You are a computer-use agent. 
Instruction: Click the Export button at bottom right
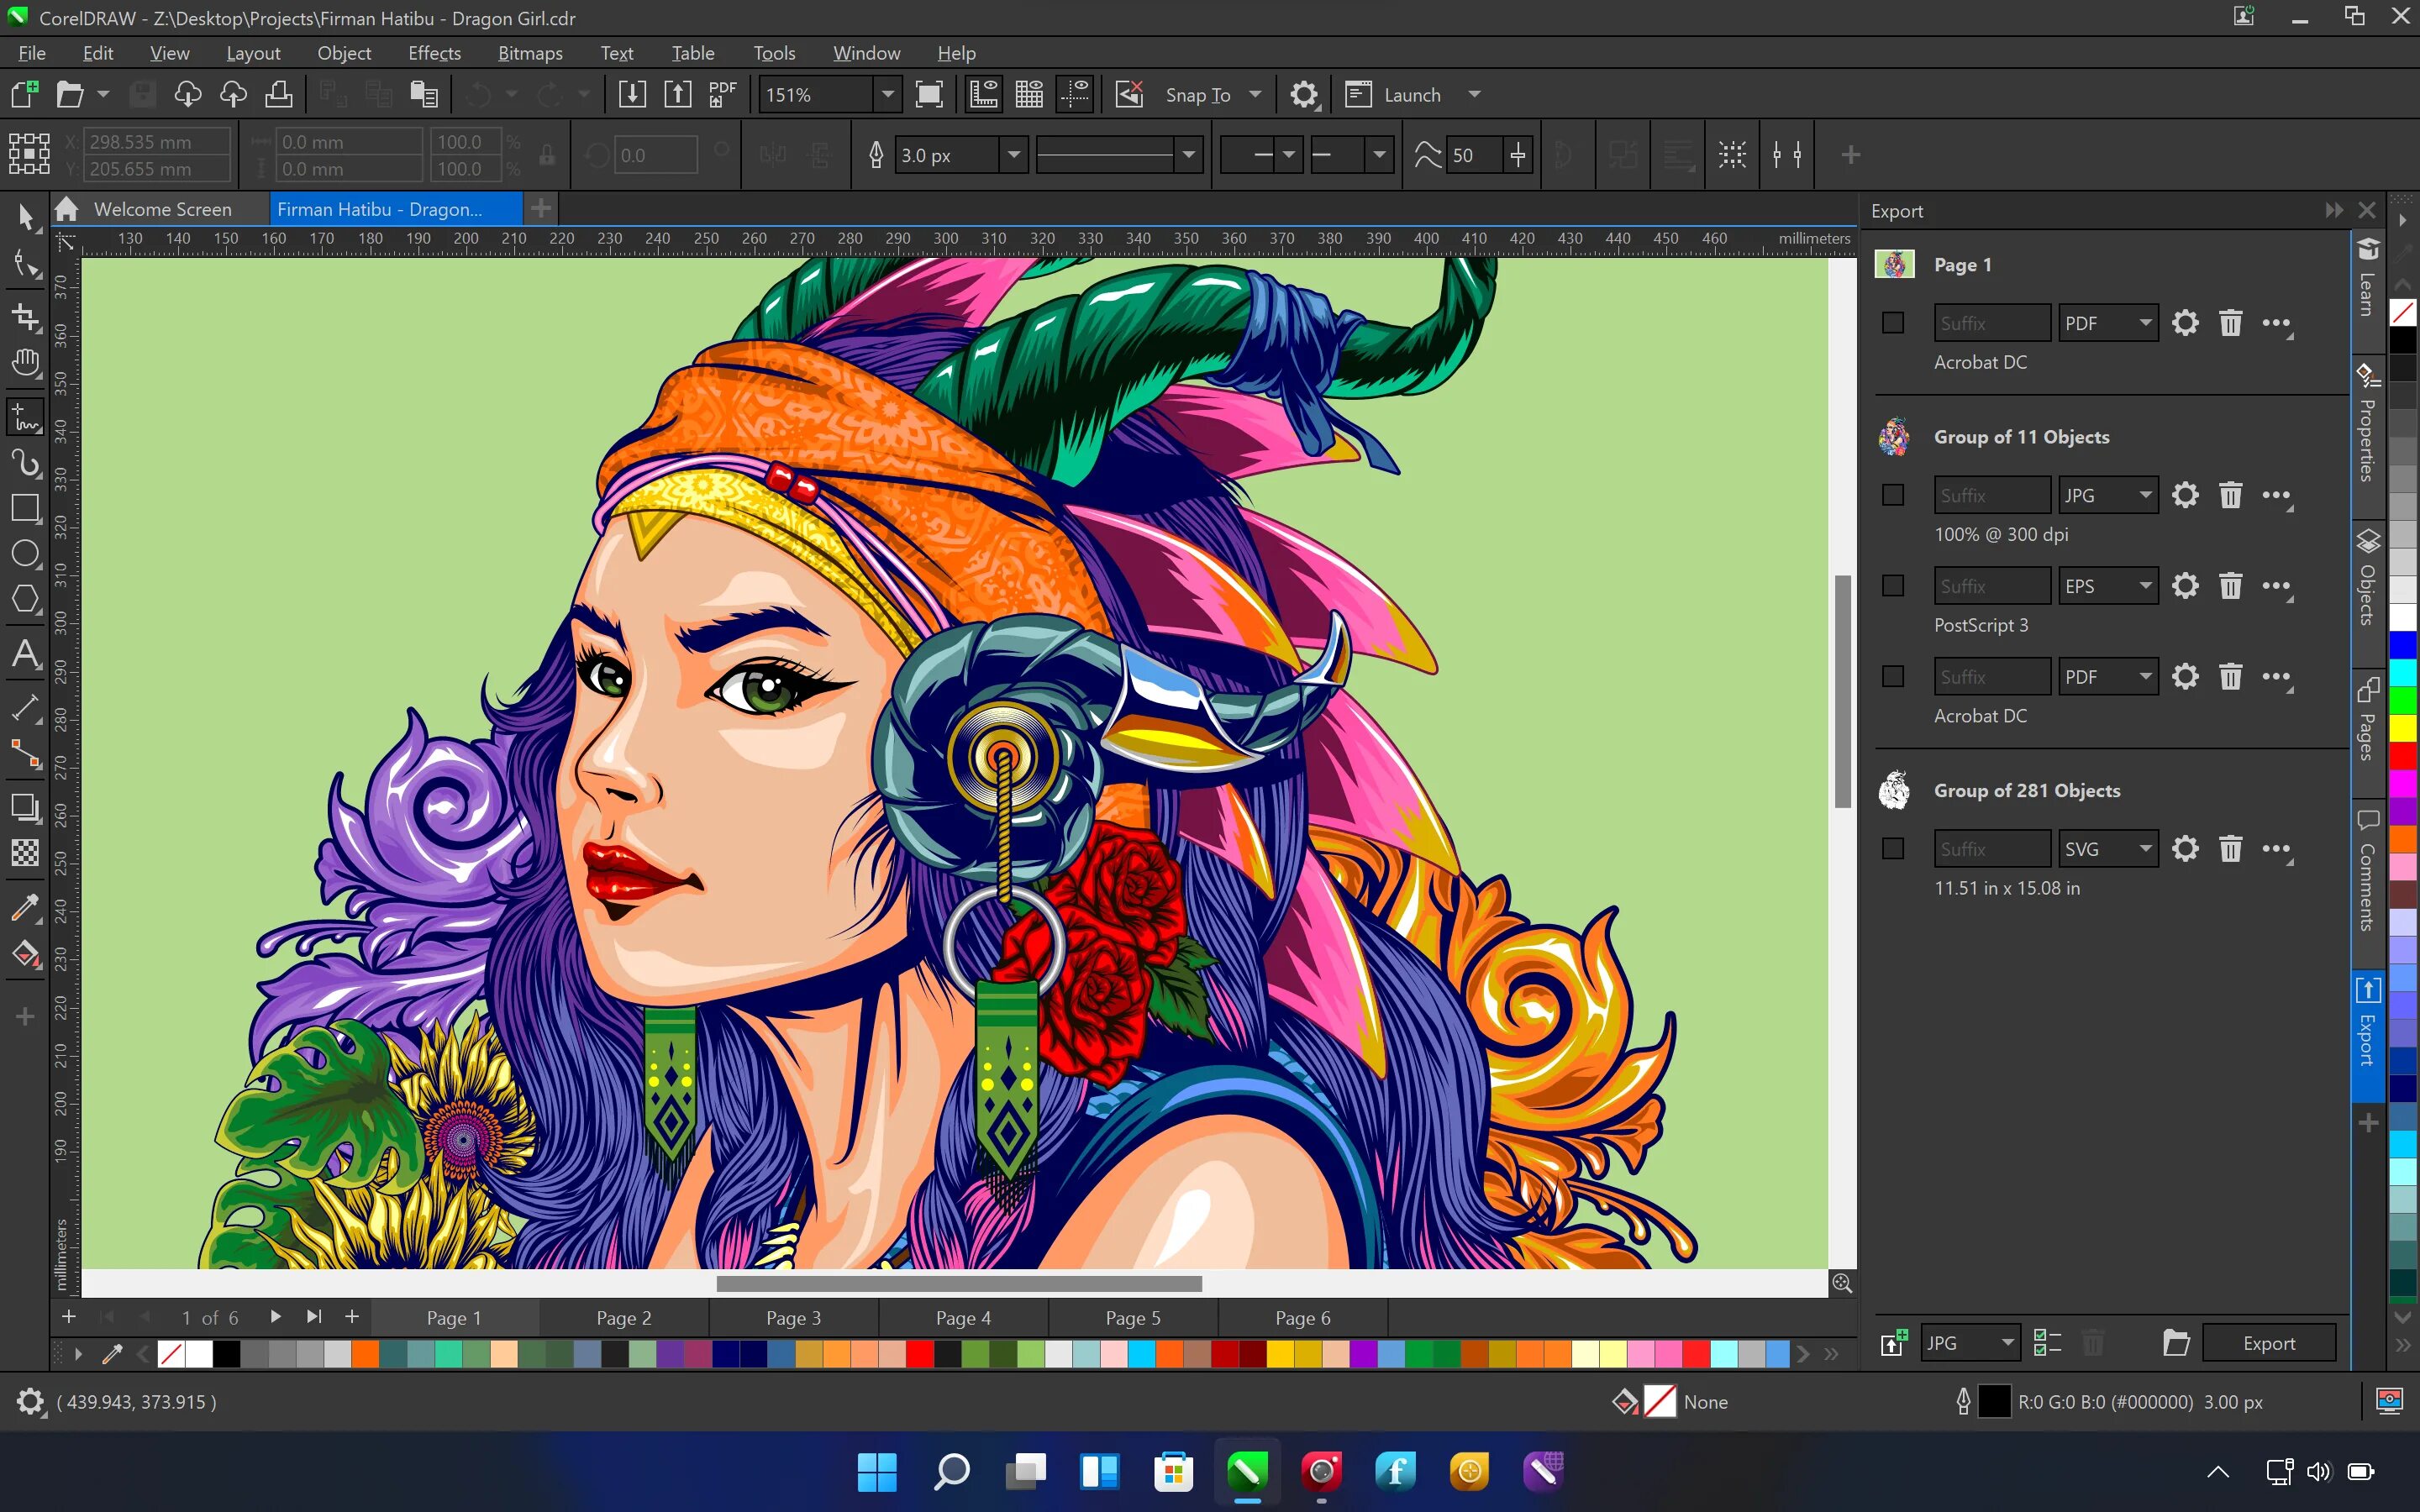(2269, 1341)
